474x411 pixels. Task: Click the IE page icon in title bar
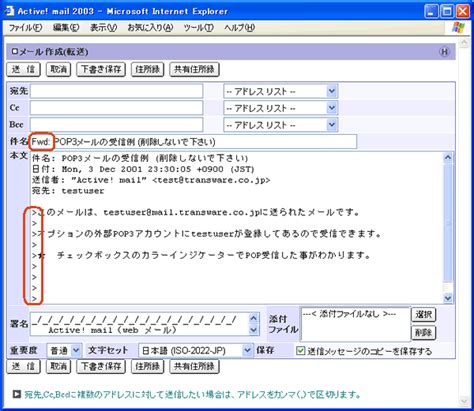10,11
